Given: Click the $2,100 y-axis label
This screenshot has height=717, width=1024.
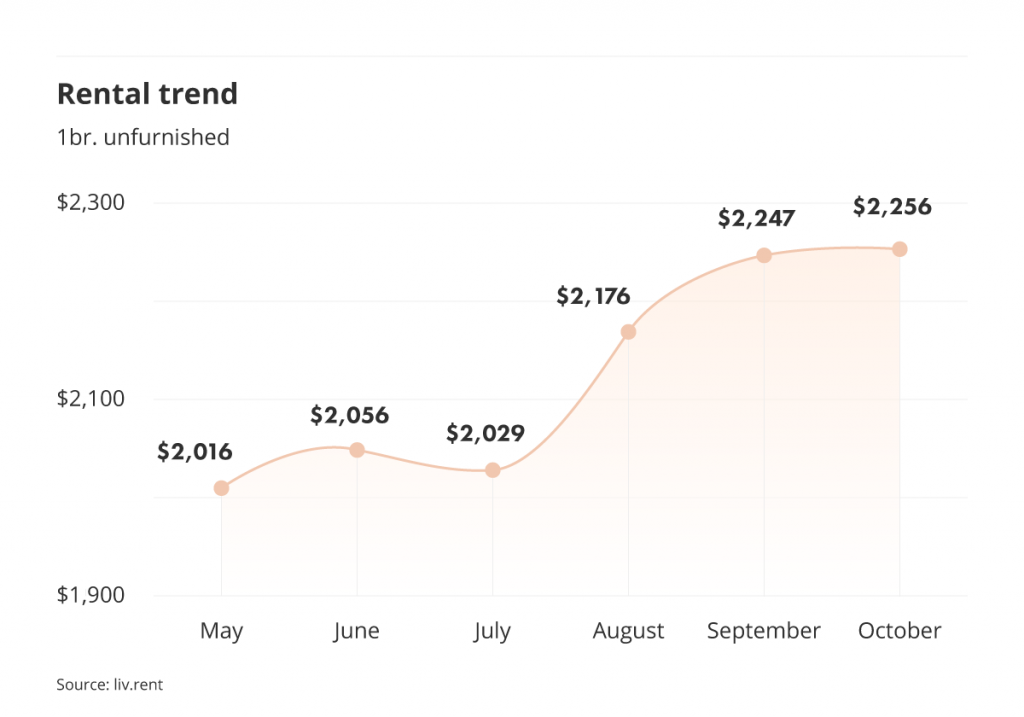Looking at the screenshot, I should 91,398.
